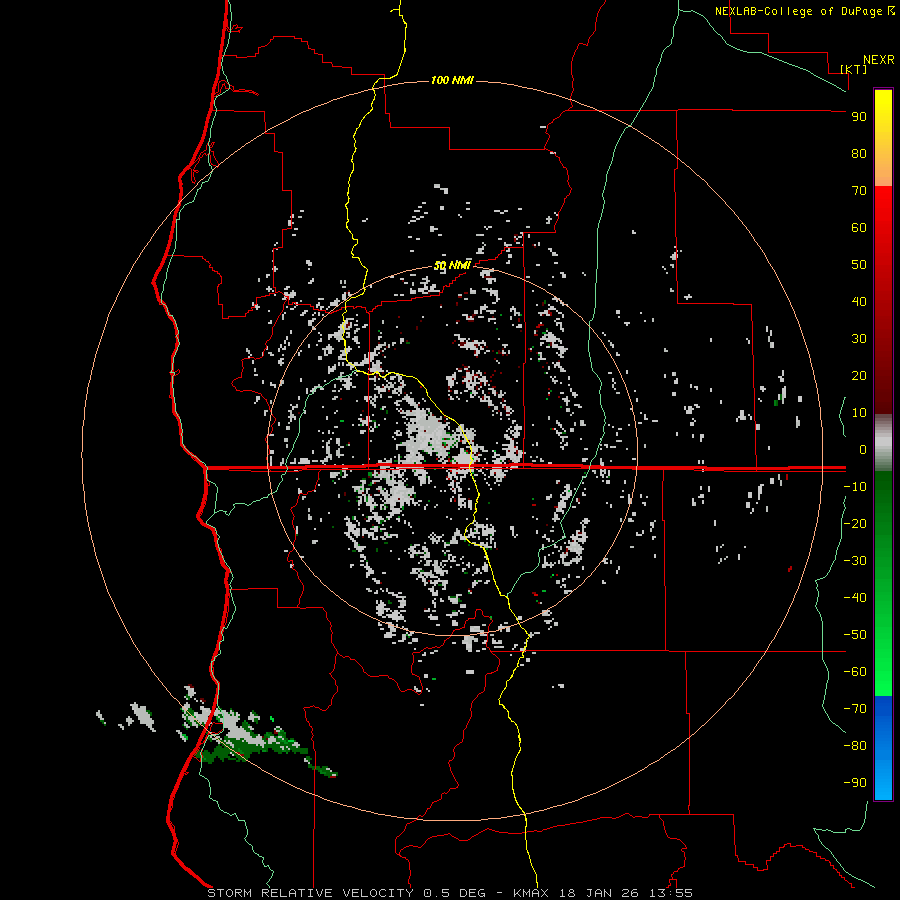Click the positive 70 scale label

[859, 191]
